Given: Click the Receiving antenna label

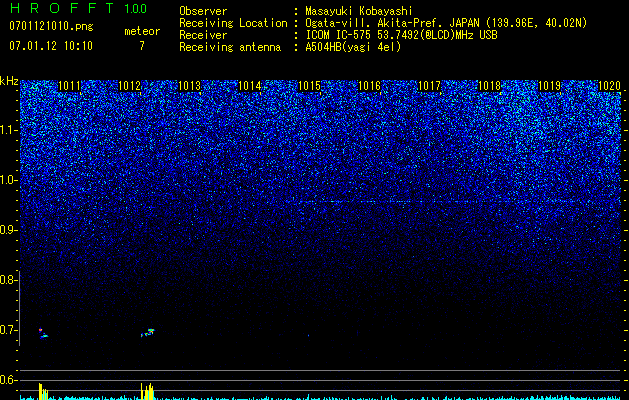Looking at the screenshot, I should (x=230, y=47).
